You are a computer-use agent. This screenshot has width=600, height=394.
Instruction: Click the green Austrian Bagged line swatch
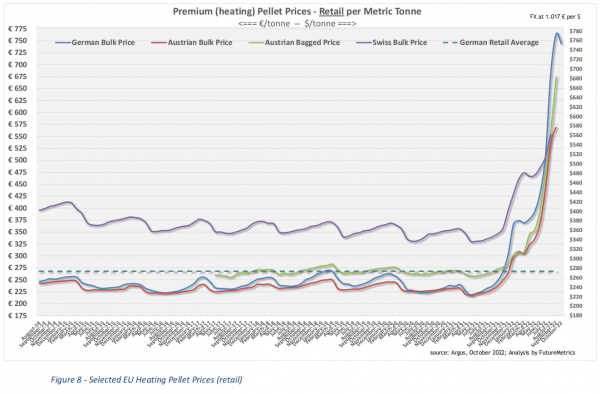[x=256, y=42]
